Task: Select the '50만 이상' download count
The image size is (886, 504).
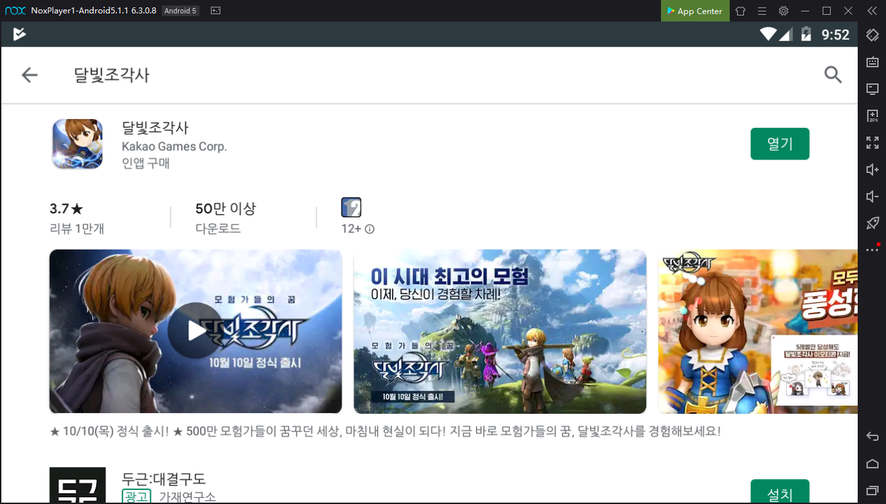Action: click(x=225, y=208)
